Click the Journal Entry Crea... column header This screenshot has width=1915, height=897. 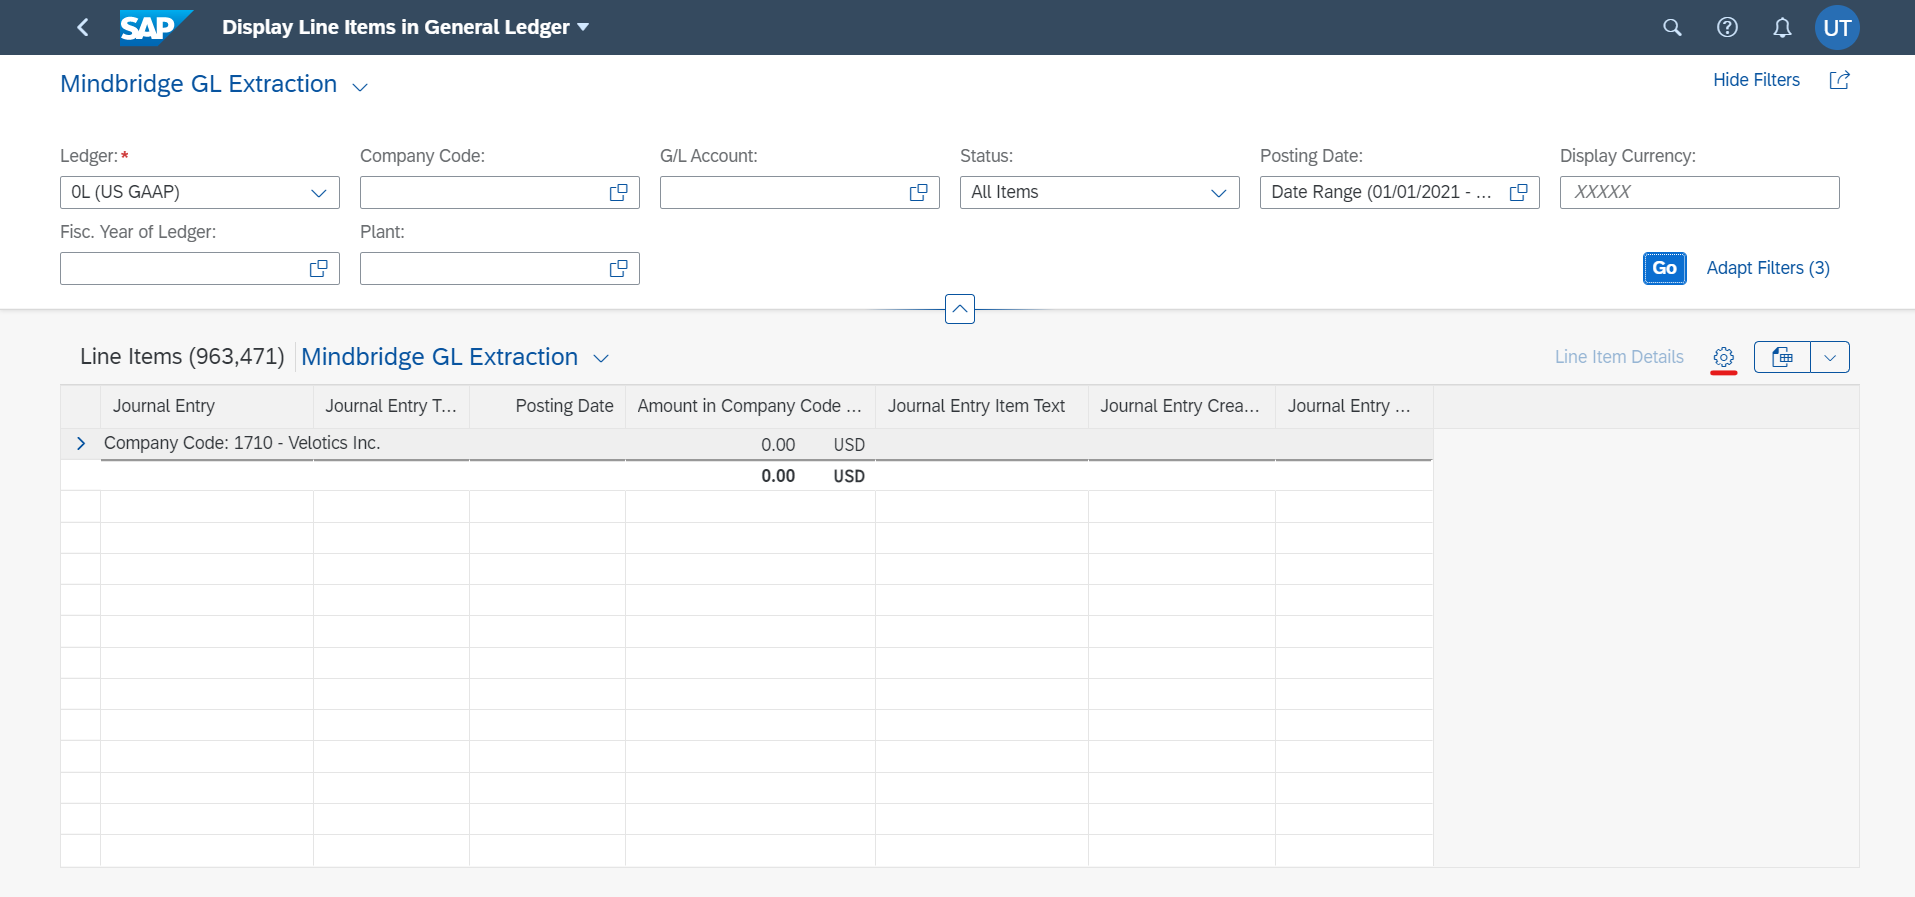pyautogui.click(x=1182, y=406)
